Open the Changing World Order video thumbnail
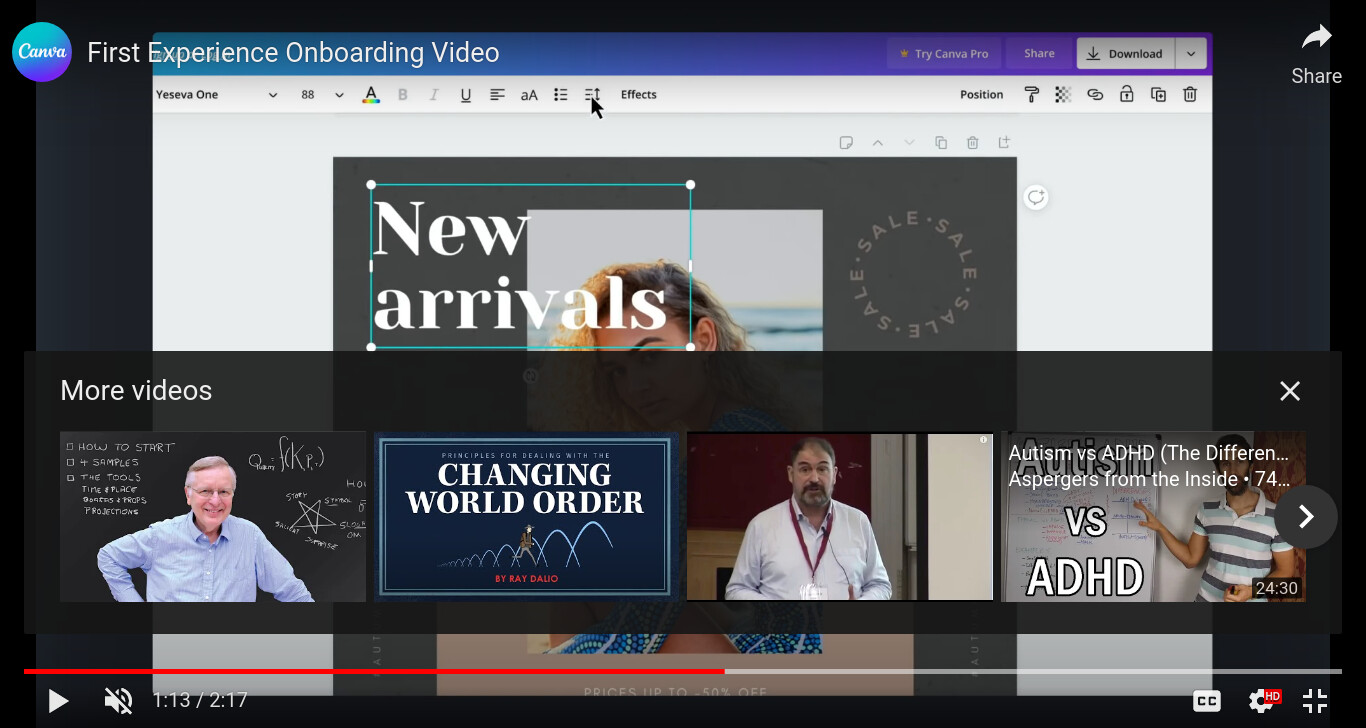This screenshot has height=728, width=1366. pos(526,516)
